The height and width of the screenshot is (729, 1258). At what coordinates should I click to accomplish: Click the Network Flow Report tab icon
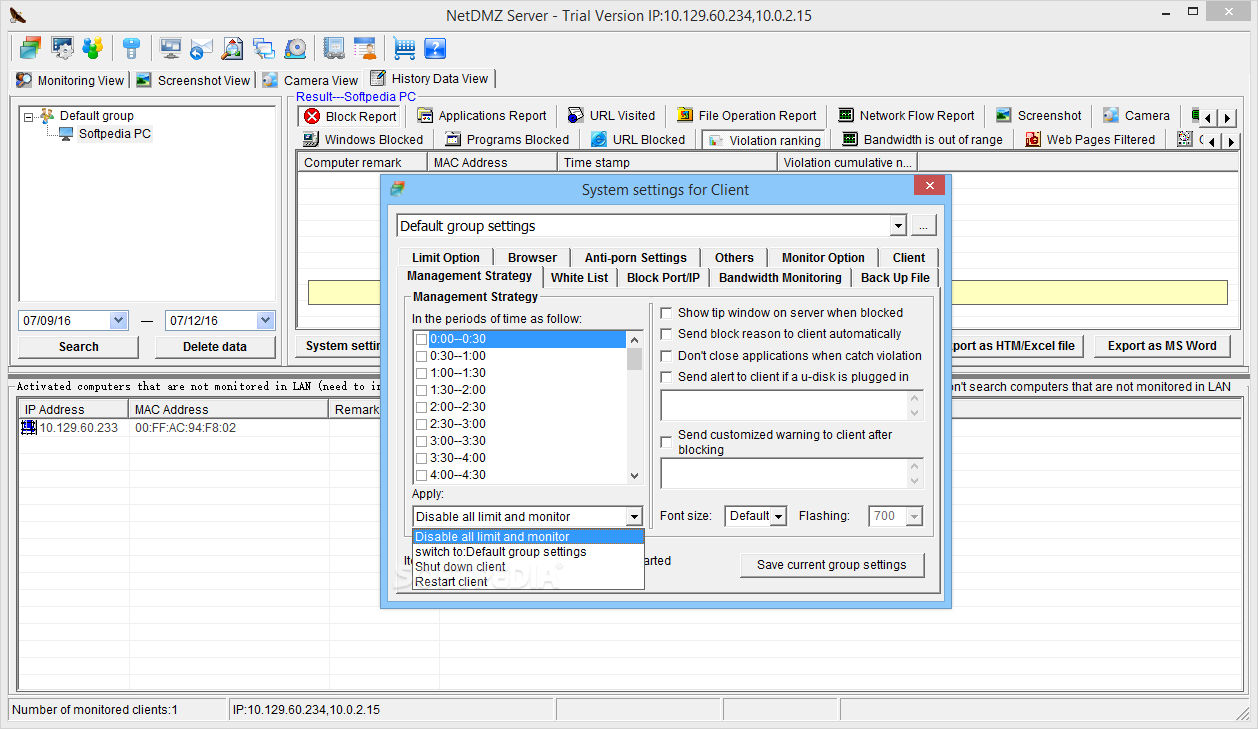(x=846, y=116)
